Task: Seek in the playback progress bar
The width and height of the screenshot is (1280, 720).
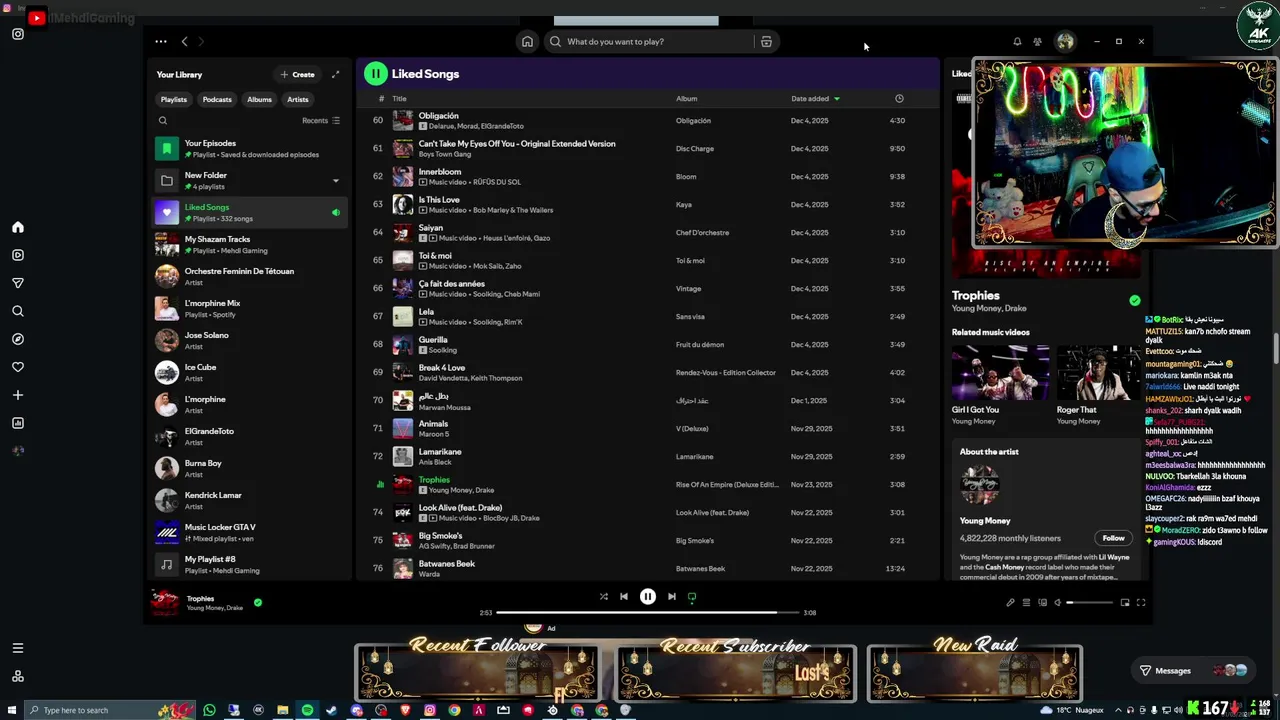Action: [x=648, y=612]
